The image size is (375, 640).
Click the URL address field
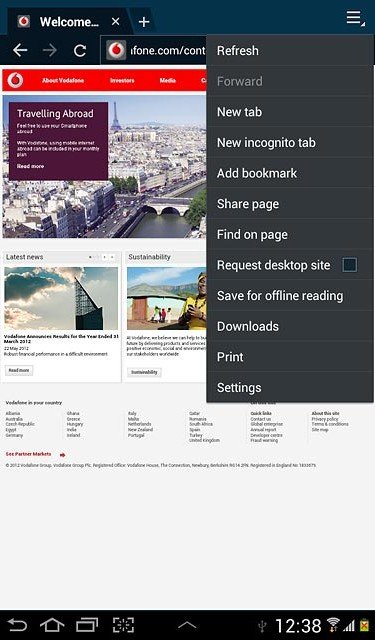tap(154, 51)
